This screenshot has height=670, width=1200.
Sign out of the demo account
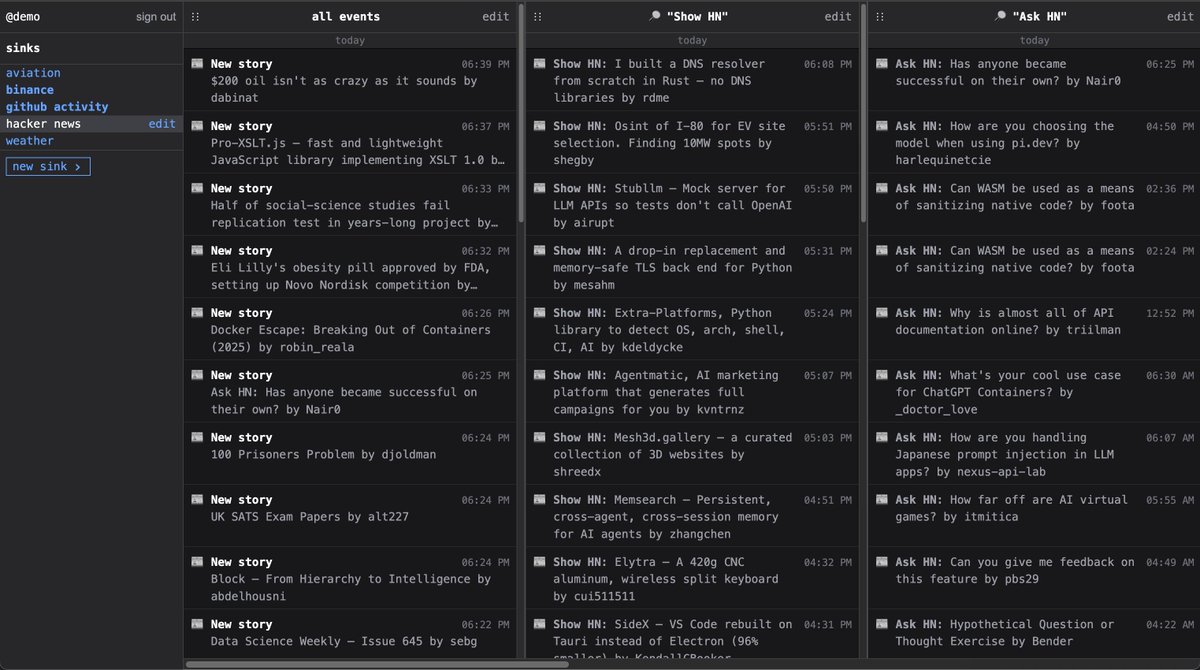tap(156, 17)
